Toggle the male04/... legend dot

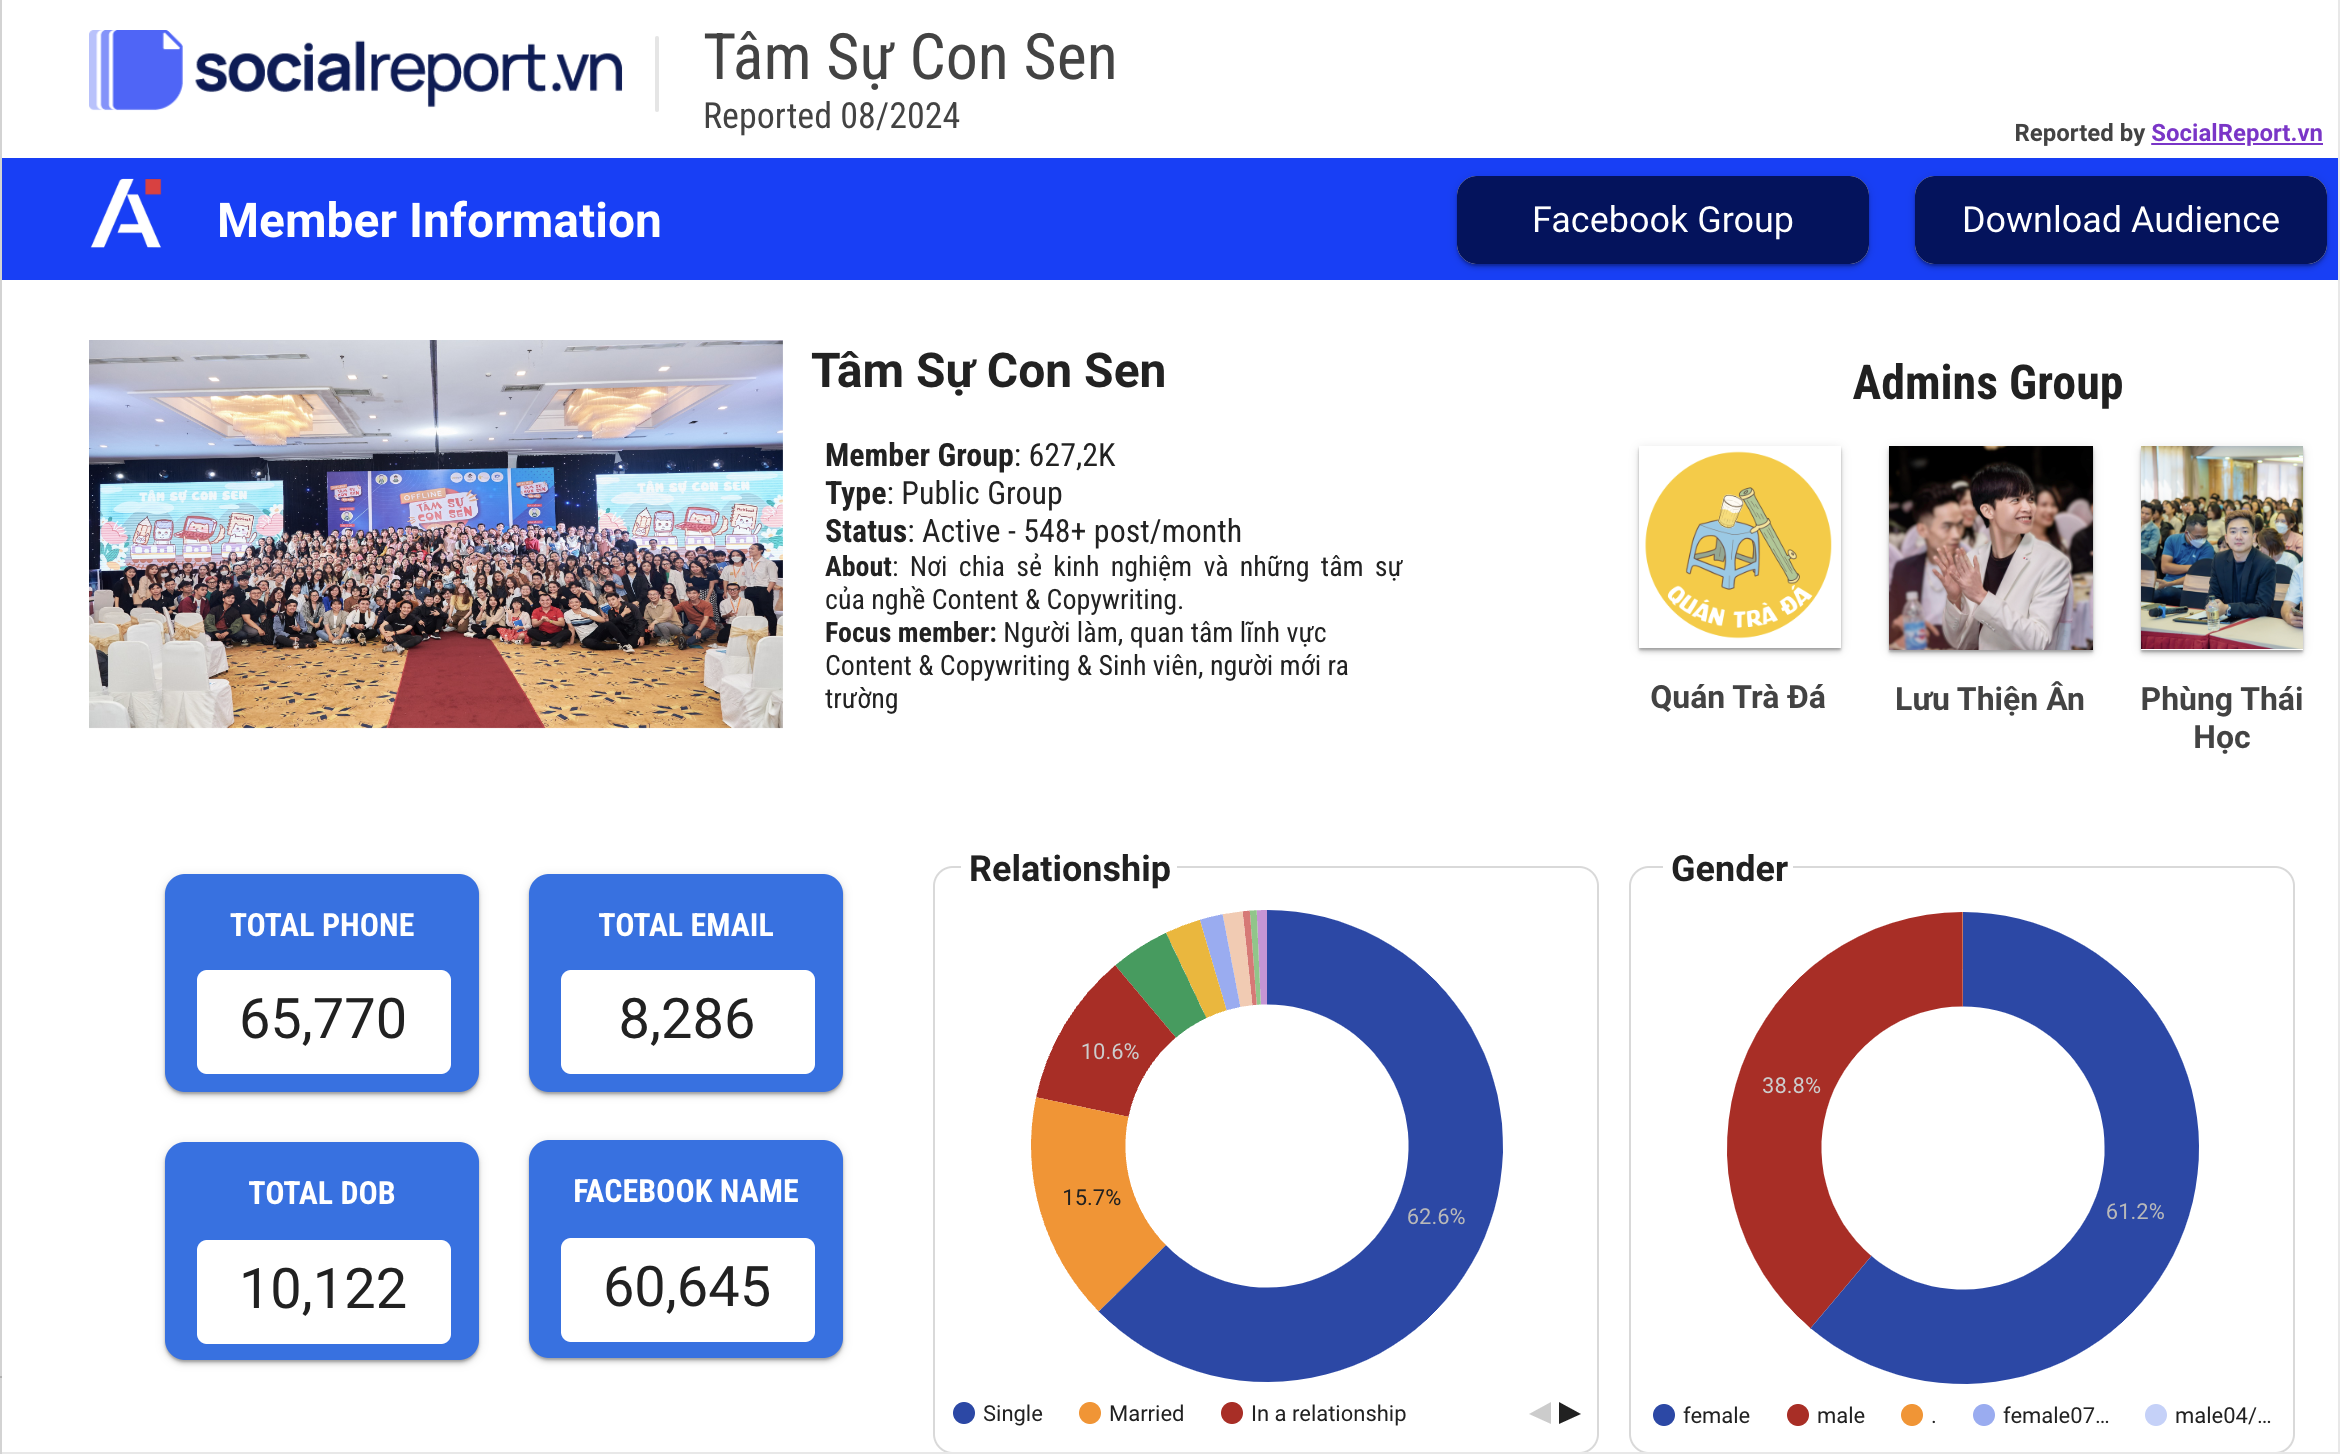click(2156, 1415)
